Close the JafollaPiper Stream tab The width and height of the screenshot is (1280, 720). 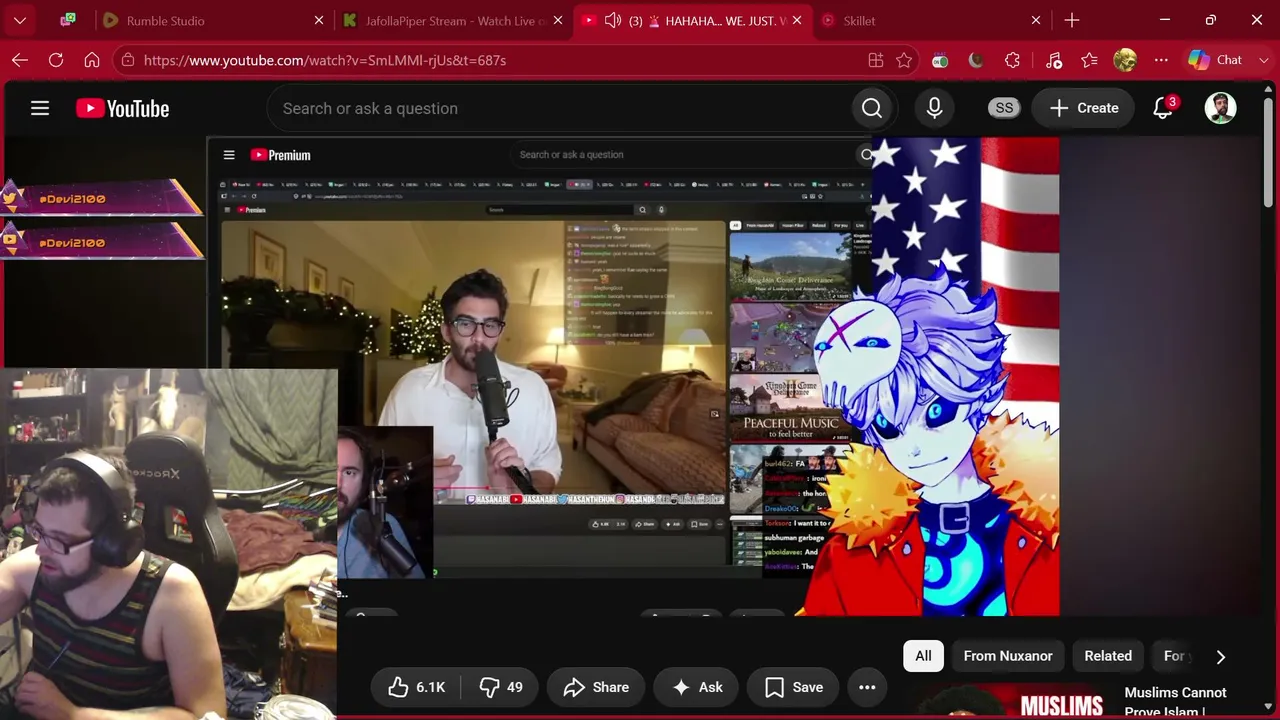(x=558, y=20)
